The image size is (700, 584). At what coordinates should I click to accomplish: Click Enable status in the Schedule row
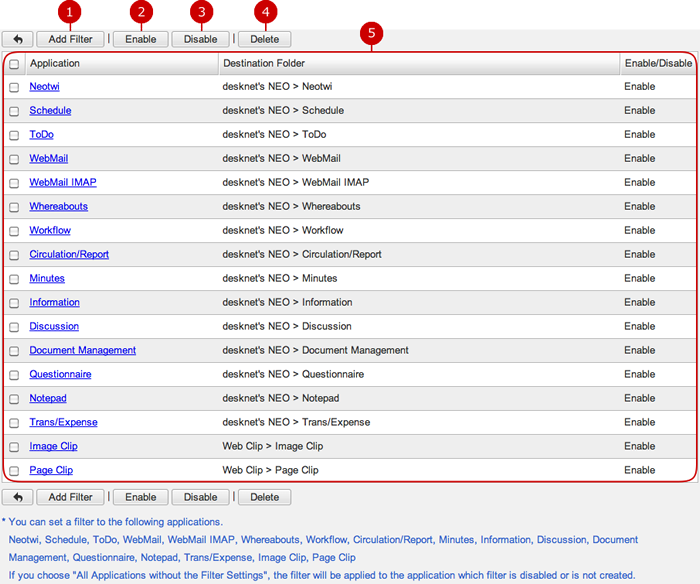pos(639,110)
